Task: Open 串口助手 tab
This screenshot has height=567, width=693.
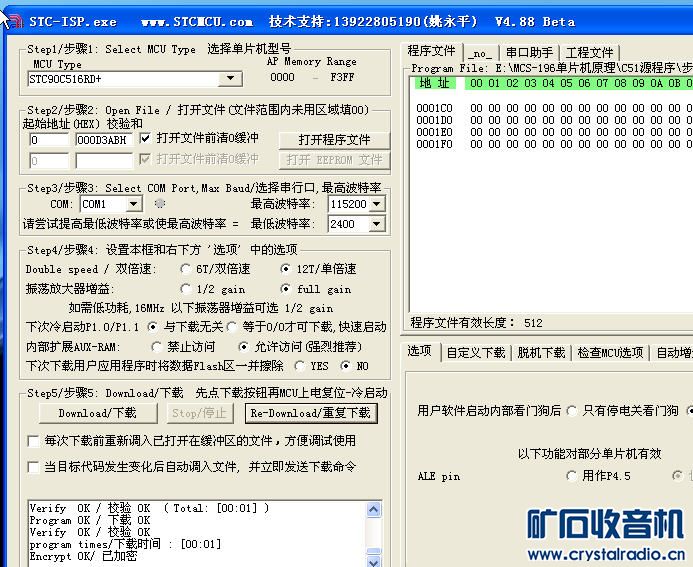Action: (x=529, y=53)
